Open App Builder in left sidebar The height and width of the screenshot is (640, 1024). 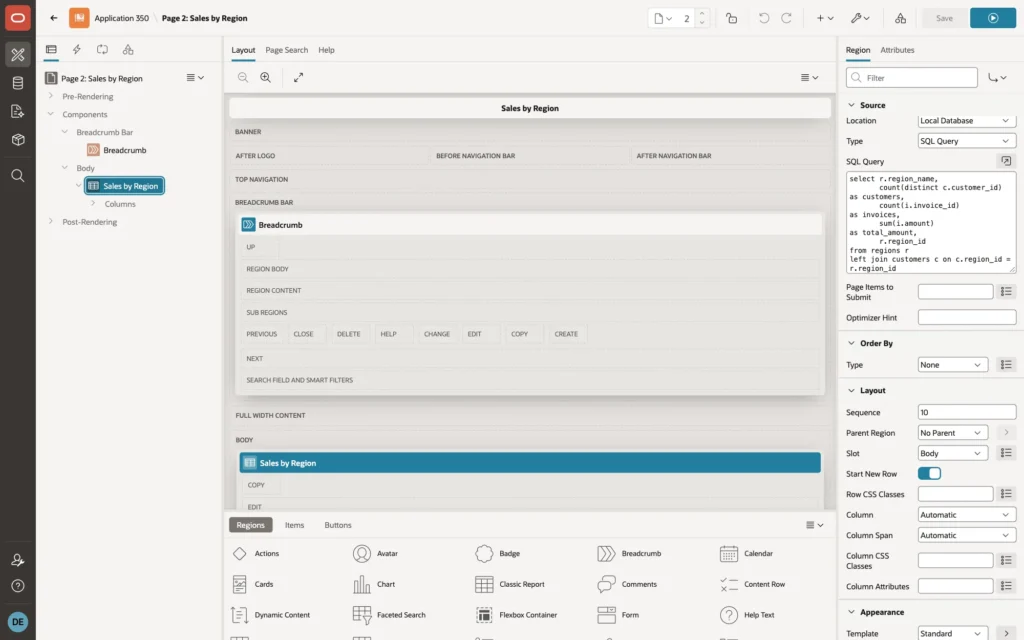(x=18, y=54)
